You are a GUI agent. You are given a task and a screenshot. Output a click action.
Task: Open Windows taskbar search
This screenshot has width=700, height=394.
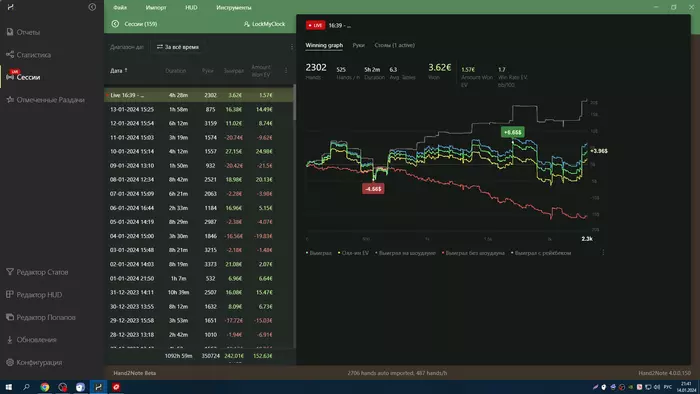(26, 387)
